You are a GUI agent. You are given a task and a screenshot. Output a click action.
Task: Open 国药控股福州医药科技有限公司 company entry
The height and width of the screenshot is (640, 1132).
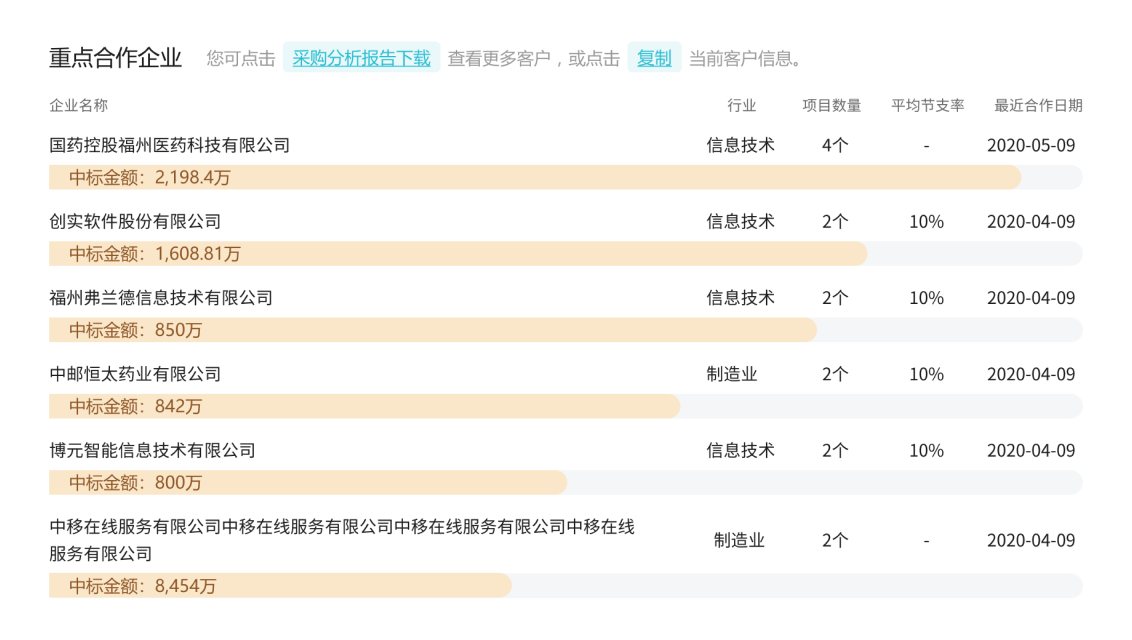[170, 145]
